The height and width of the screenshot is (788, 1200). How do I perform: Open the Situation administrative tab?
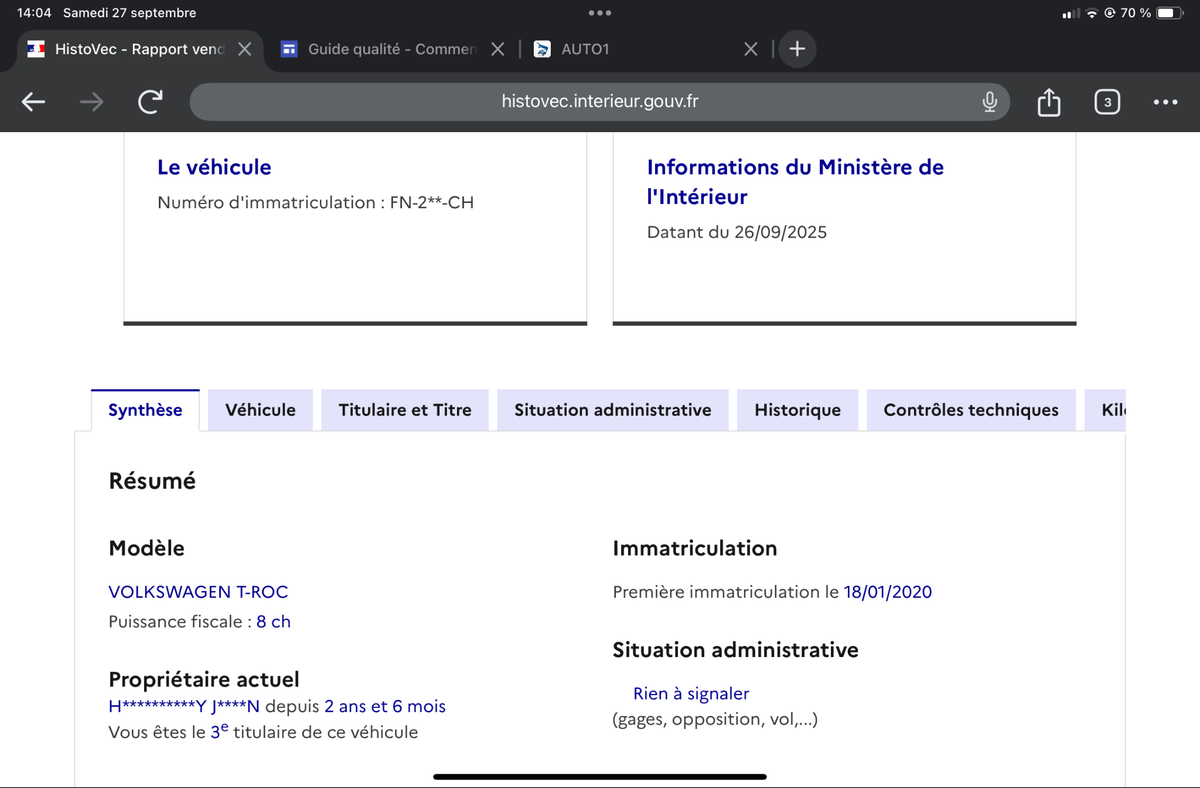pos(612,410)
